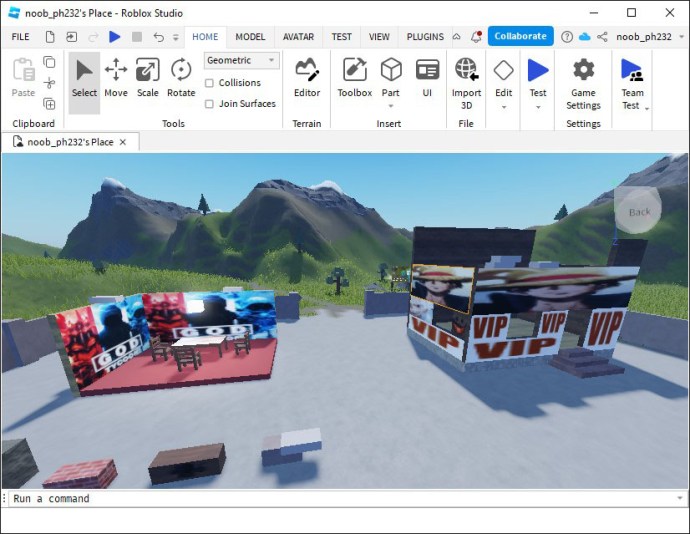Select the noob_ph232's Place document tab
690x534 pixels.
coord(70,142)
